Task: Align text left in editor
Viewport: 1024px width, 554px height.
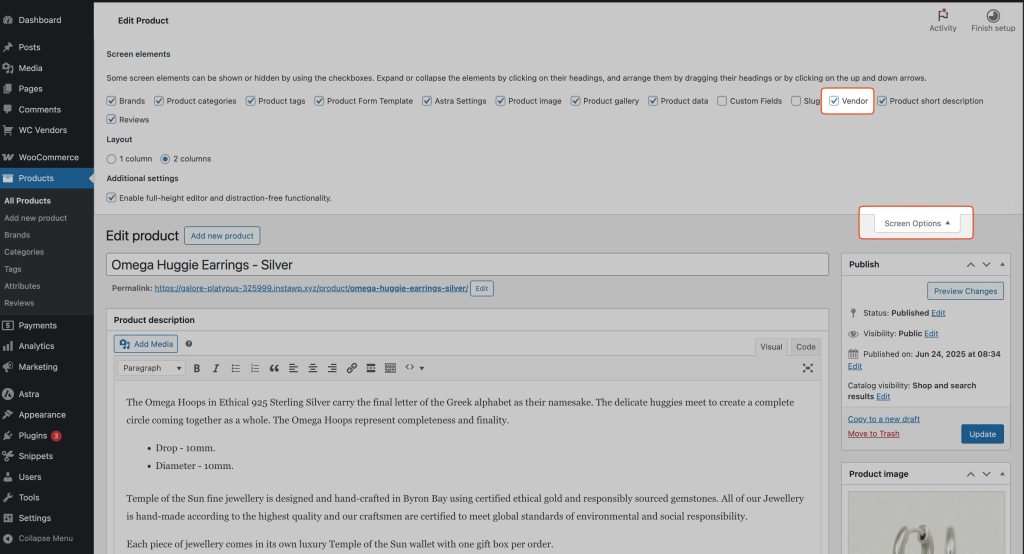Action: point(293,368)
